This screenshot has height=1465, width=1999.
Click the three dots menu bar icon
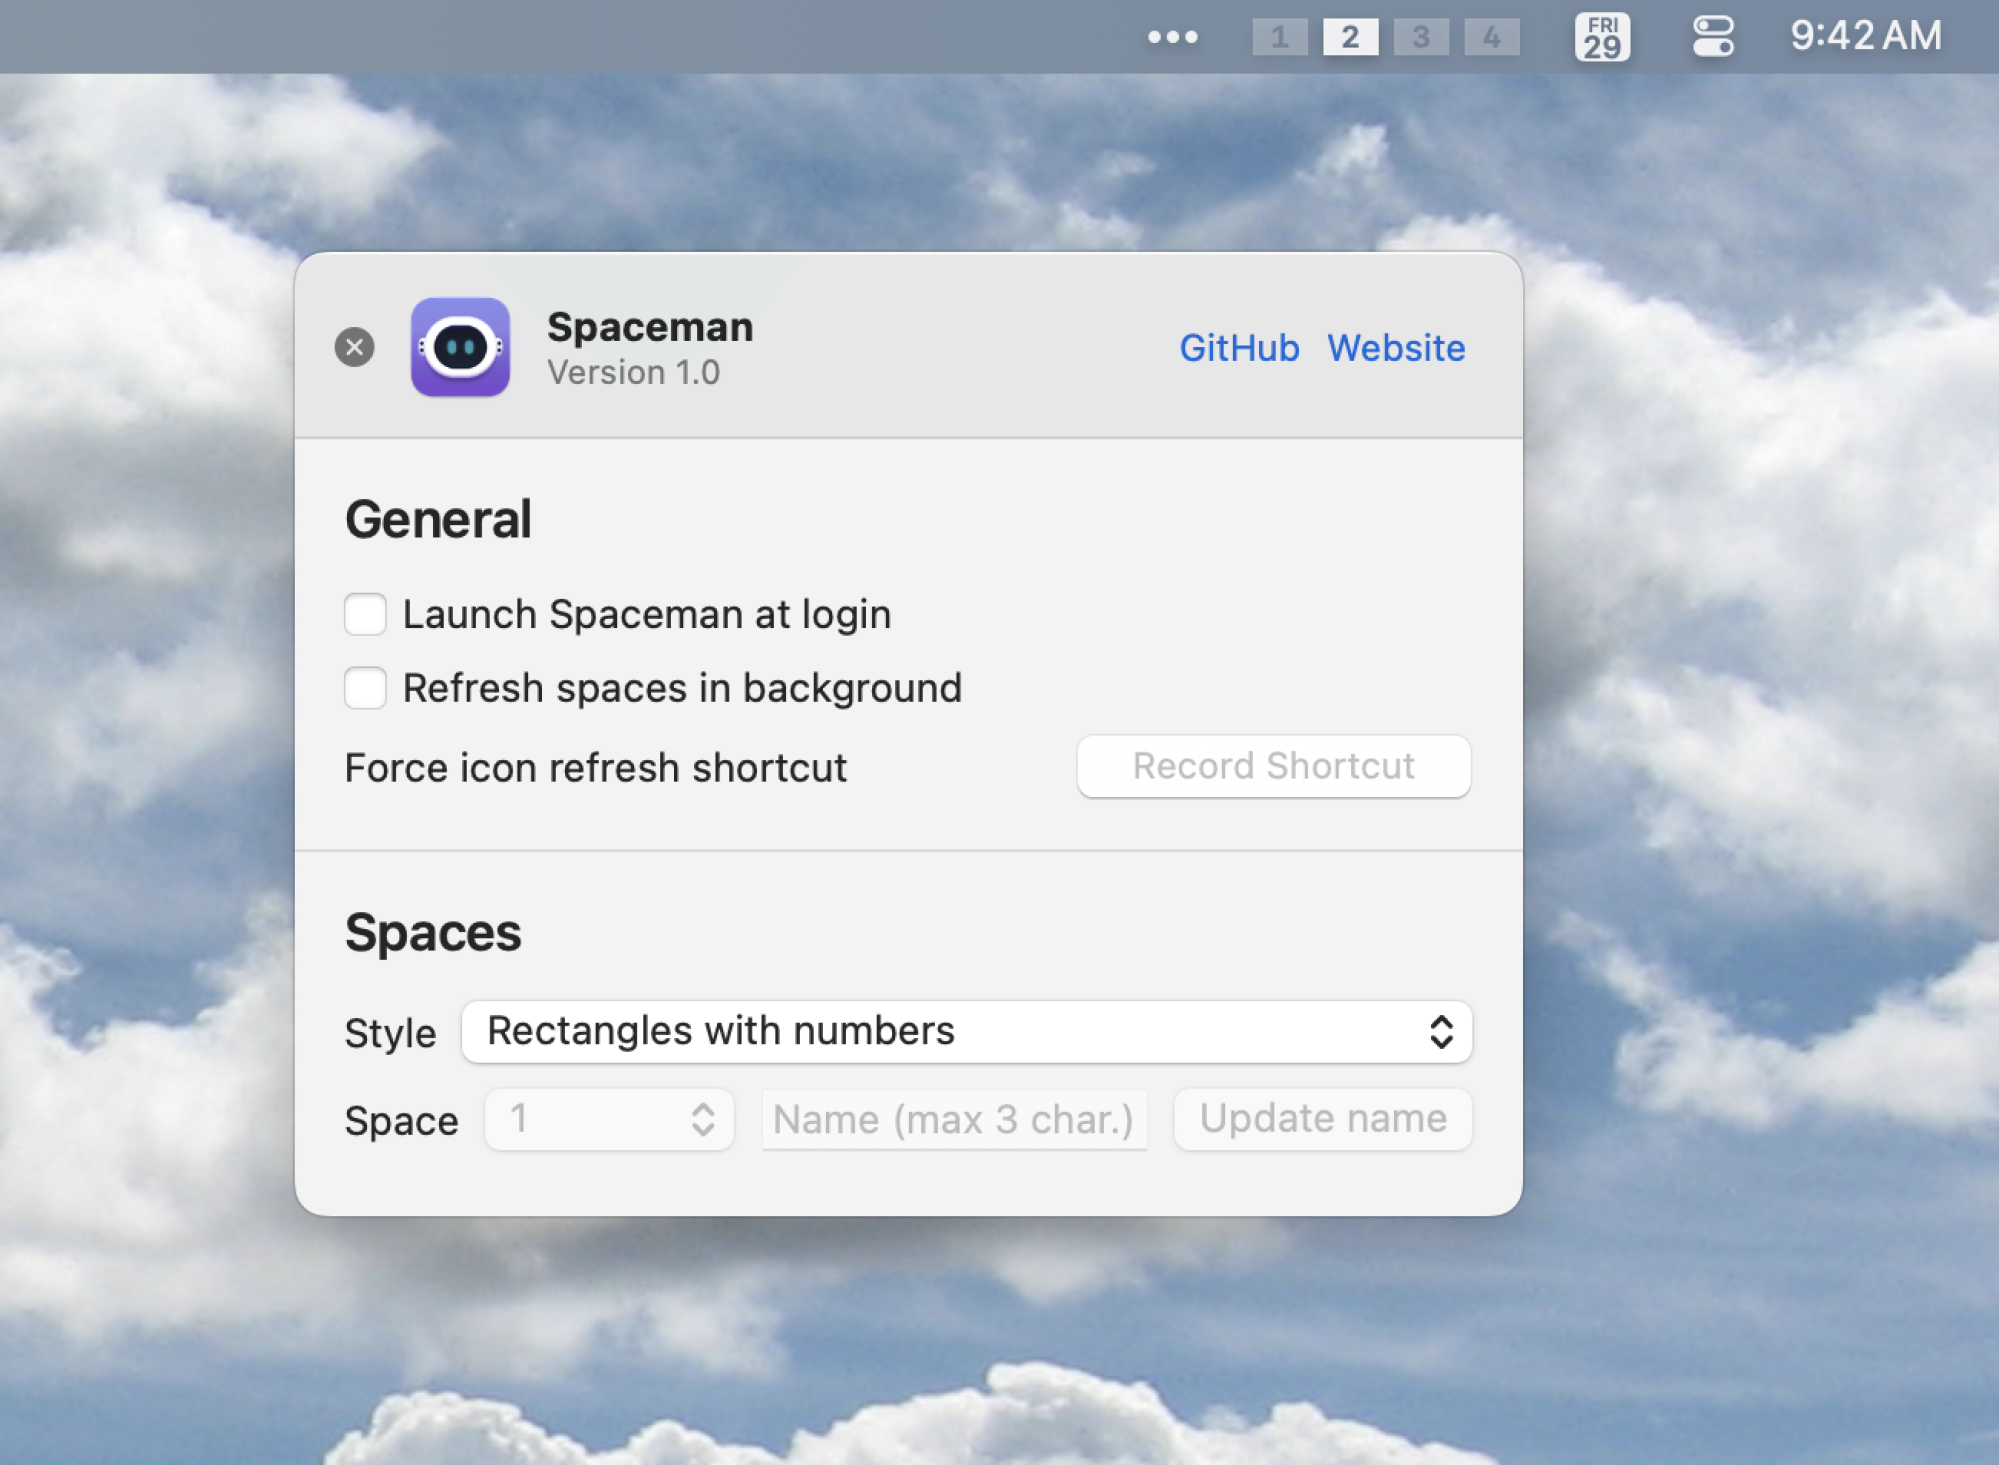(x=1172, y=37)
